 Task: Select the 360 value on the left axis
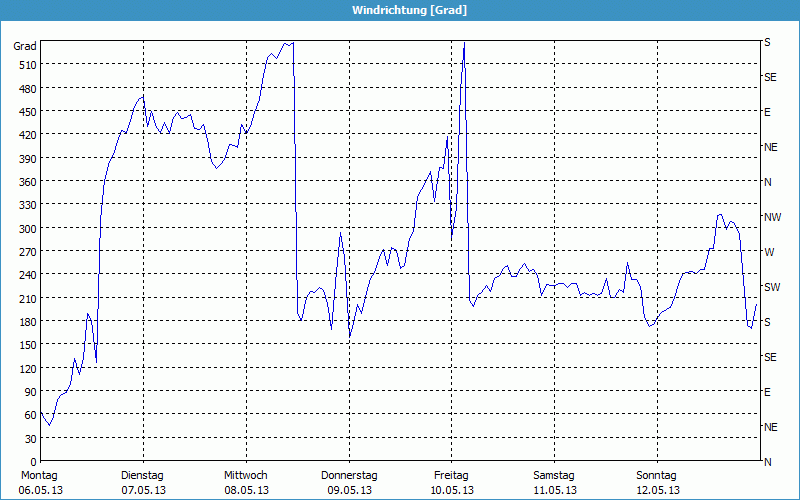26,182
